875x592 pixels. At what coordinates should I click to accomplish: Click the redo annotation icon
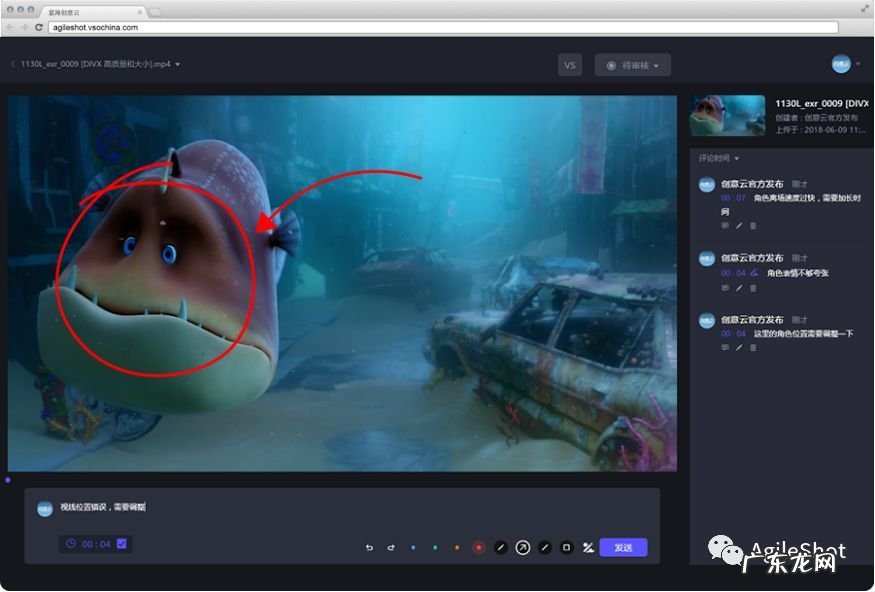click(x=391, y=548)
